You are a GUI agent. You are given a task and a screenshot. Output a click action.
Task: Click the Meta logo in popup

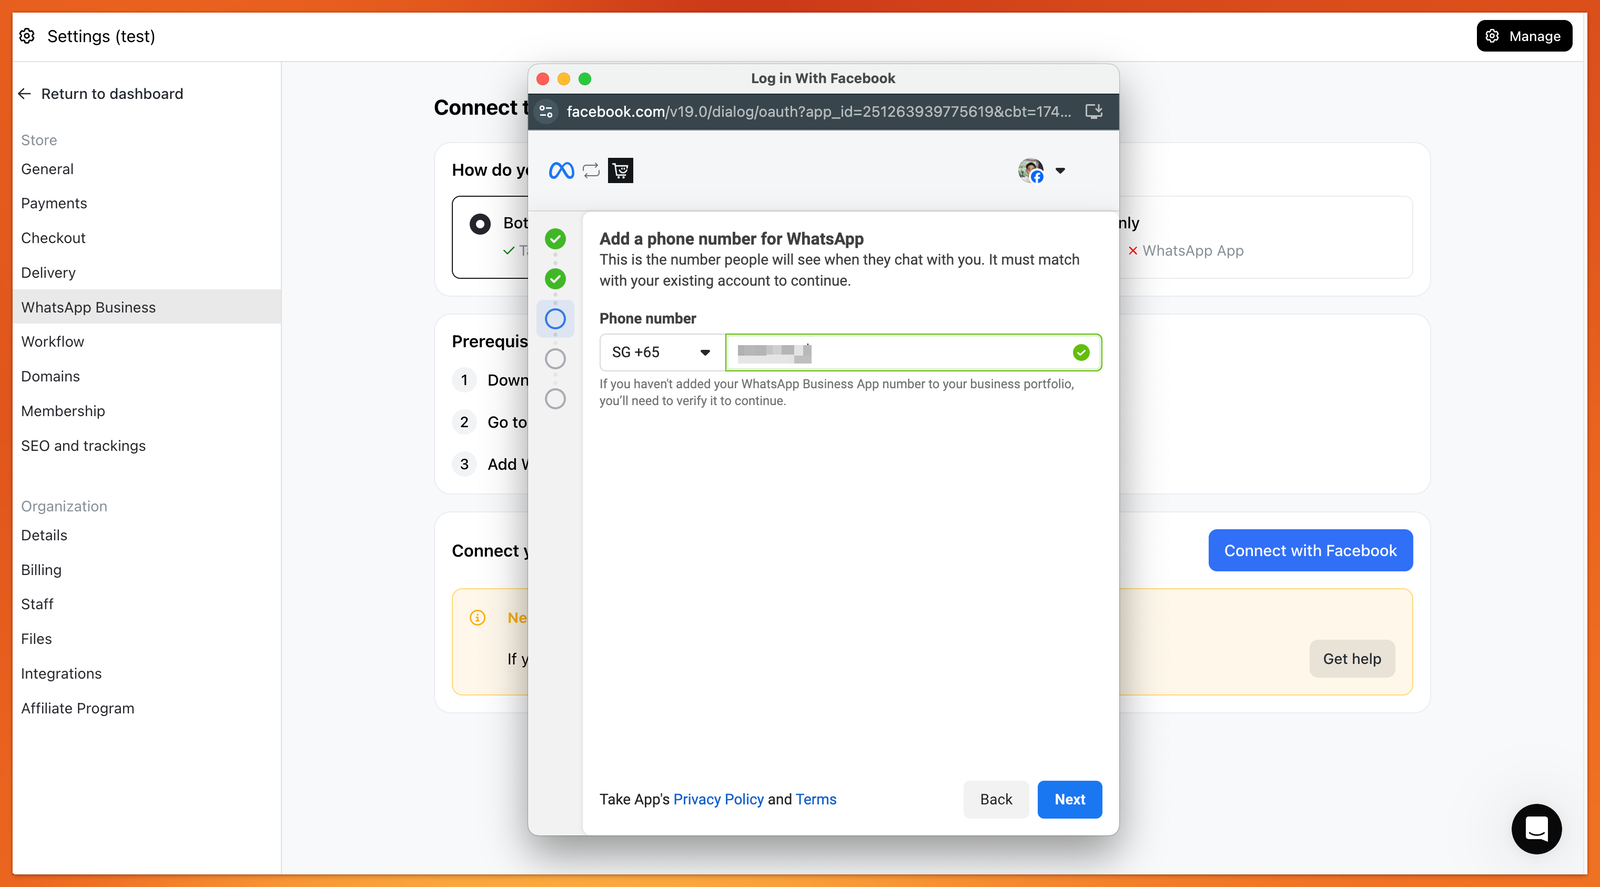[x=562, y=171]
